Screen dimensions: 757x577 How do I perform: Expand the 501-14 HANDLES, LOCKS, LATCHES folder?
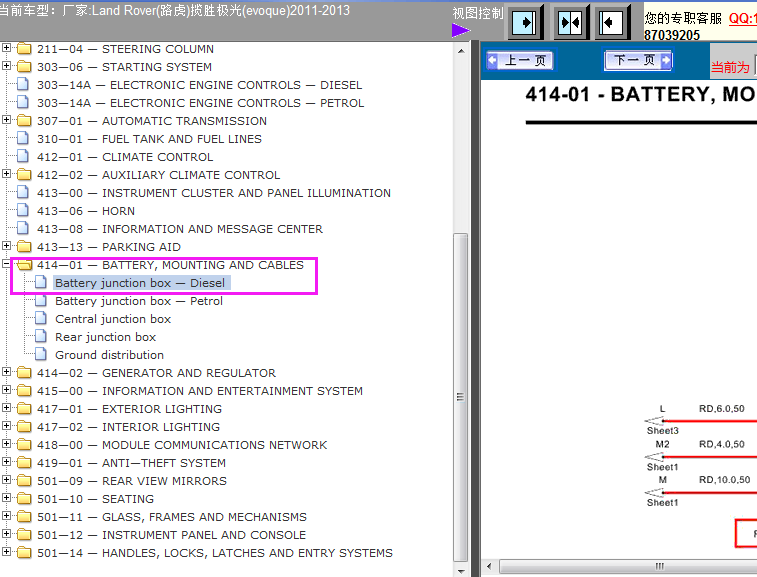tap(6, 552)
